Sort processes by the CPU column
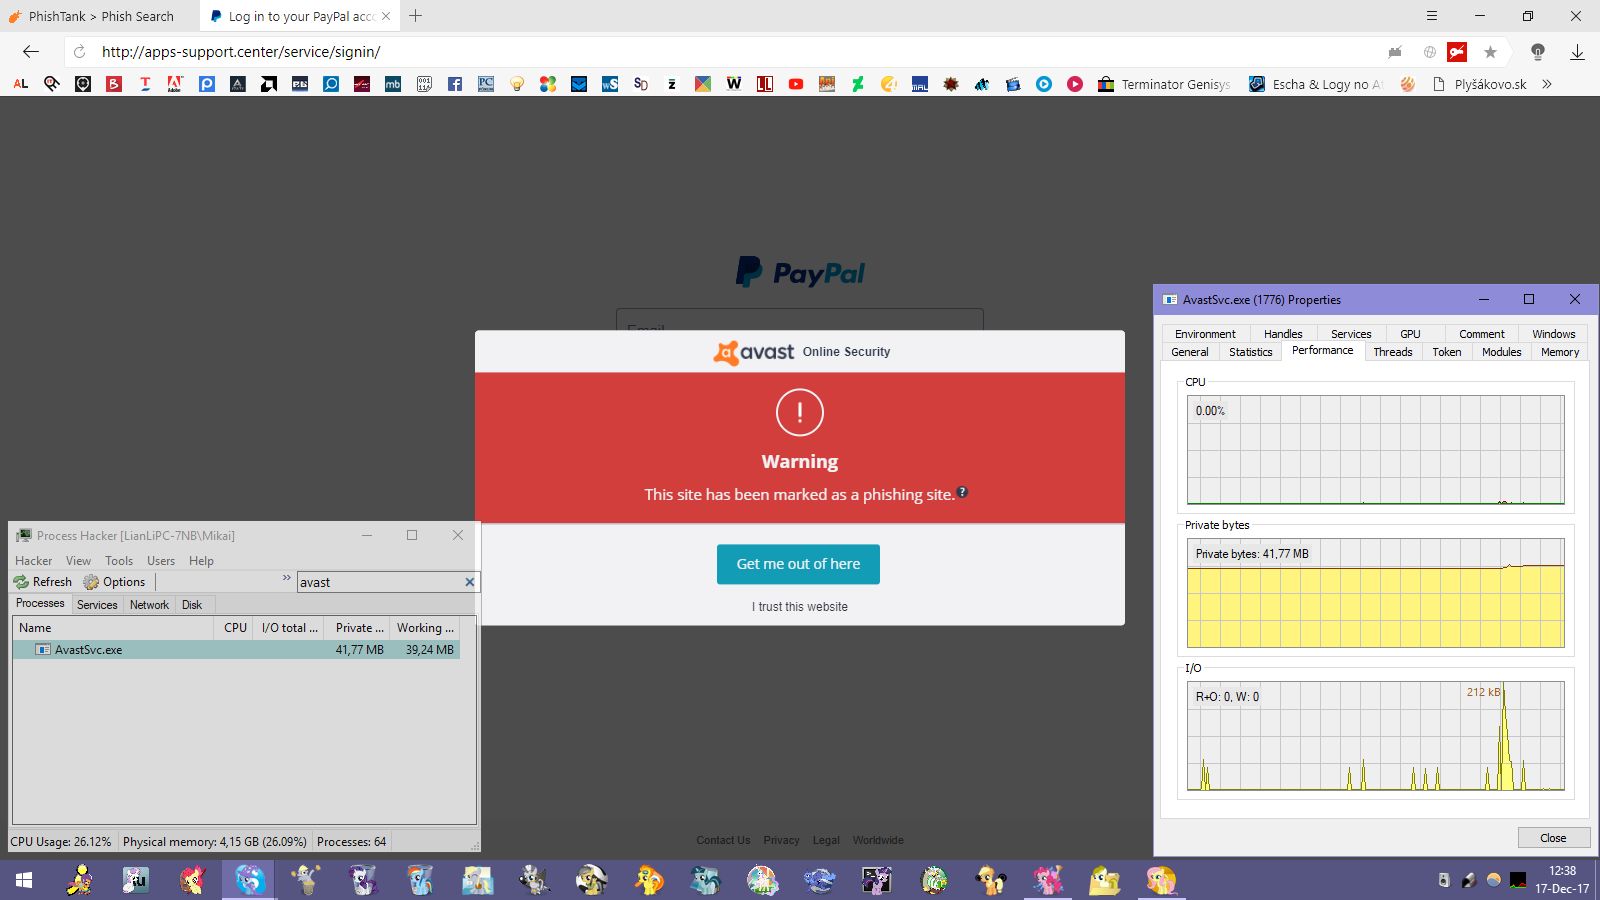The width and height of the screenshot is (1600, 900). (x=235, y=628)
